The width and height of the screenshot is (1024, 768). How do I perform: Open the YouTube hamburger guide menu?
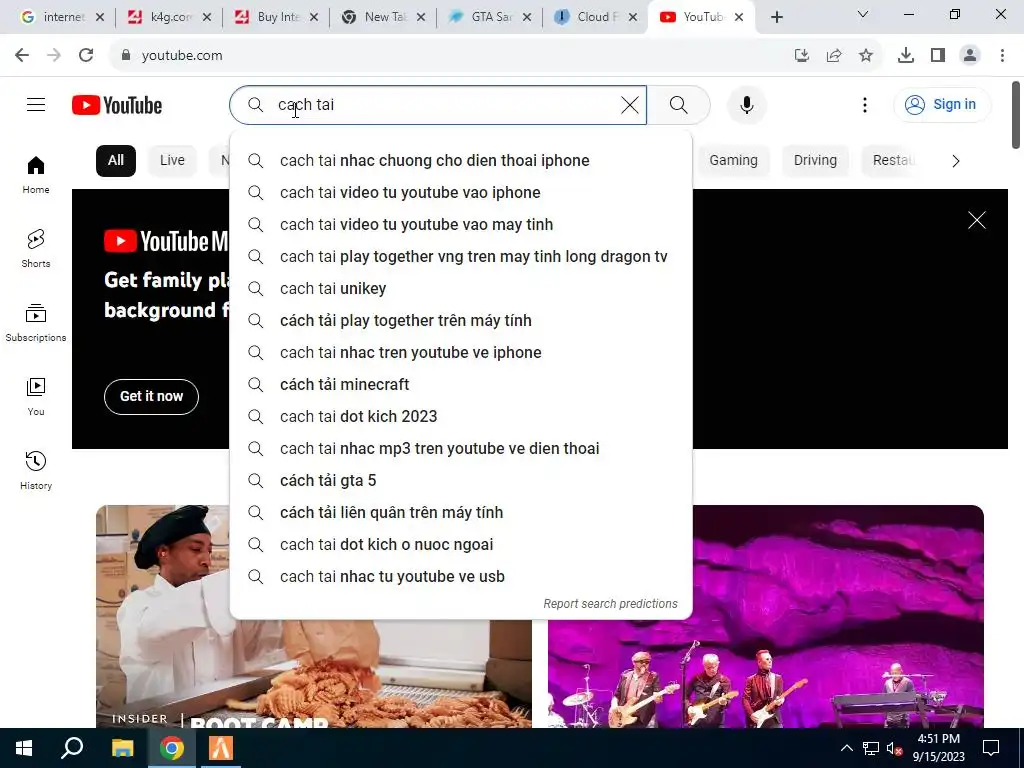pos(36,104)
